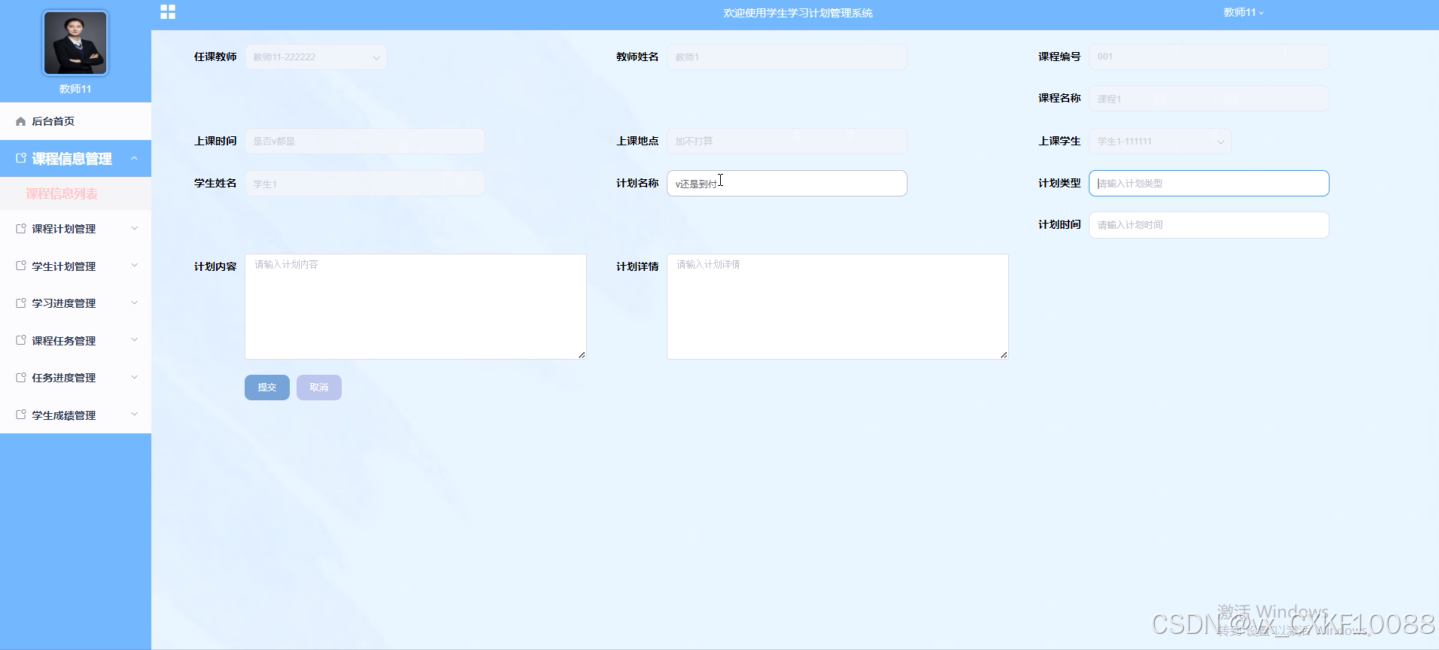Screen dimensions: 1439x650
Task: Focus the 计划时间 input field
Action: point(1209,225)
